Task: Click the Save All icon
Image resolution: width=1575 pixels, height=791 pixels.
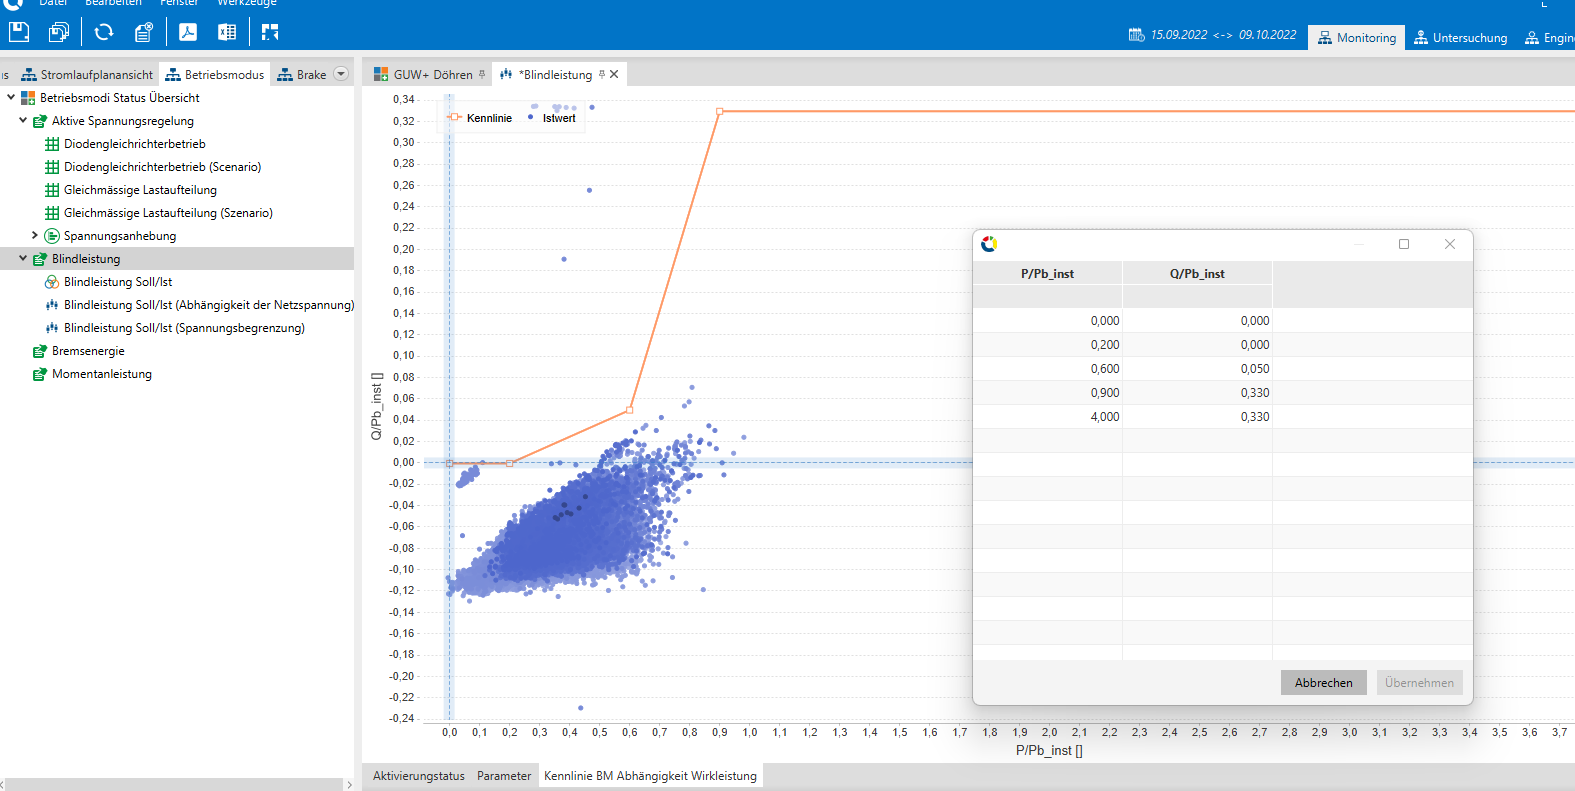Action: tap(59, 32)
